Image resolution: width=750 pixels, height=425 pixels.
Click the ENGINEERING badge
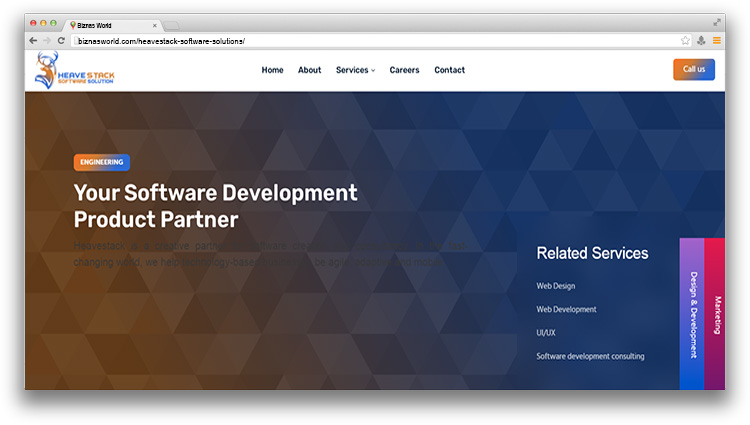(102, 162)
